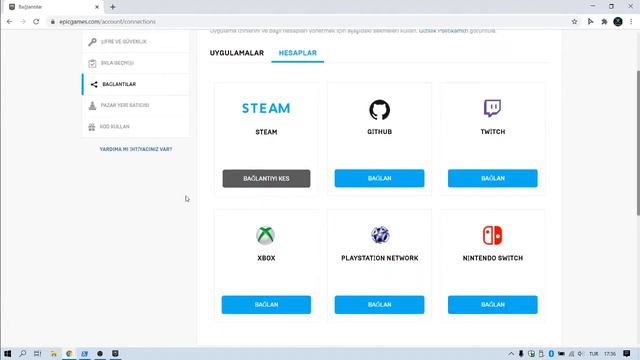Open a new browser tab
The image size is (640, 360).
coord(113,7)
